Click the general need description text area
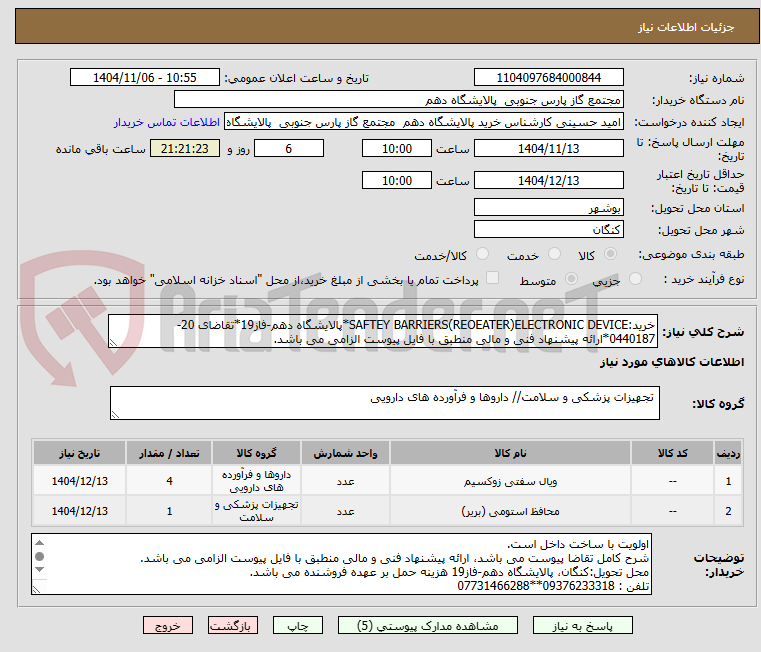Image resolution: width=761 pixels, height=652 pixels. click(383, 332)
